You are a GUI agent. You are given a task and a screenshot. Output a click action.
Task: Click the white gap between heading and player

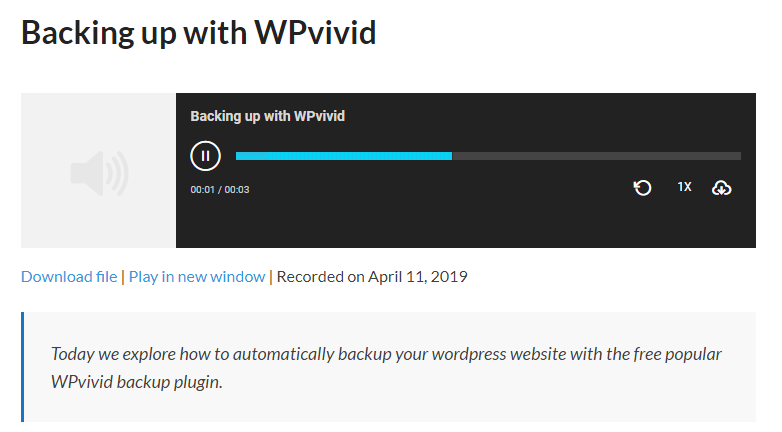click(388, 72)
